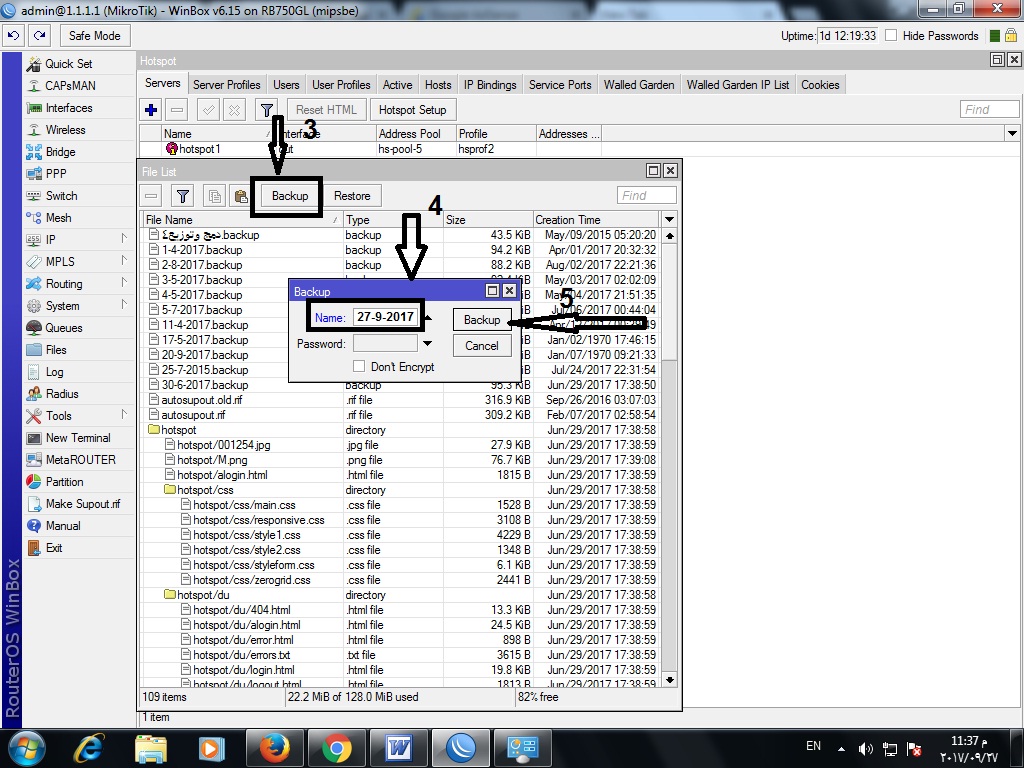This screenshot has width=1024, height=768.
Task: Click File List Find field
Action: pos(647,196)
